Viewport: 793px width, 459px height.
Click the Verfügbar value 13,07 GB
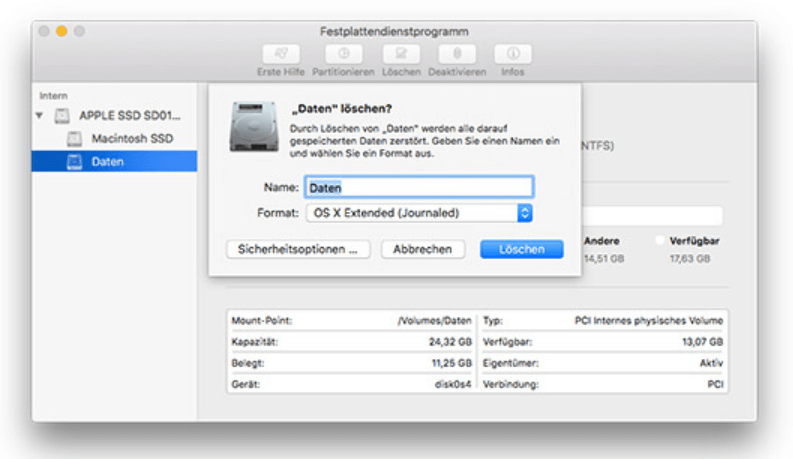[702, 342]
